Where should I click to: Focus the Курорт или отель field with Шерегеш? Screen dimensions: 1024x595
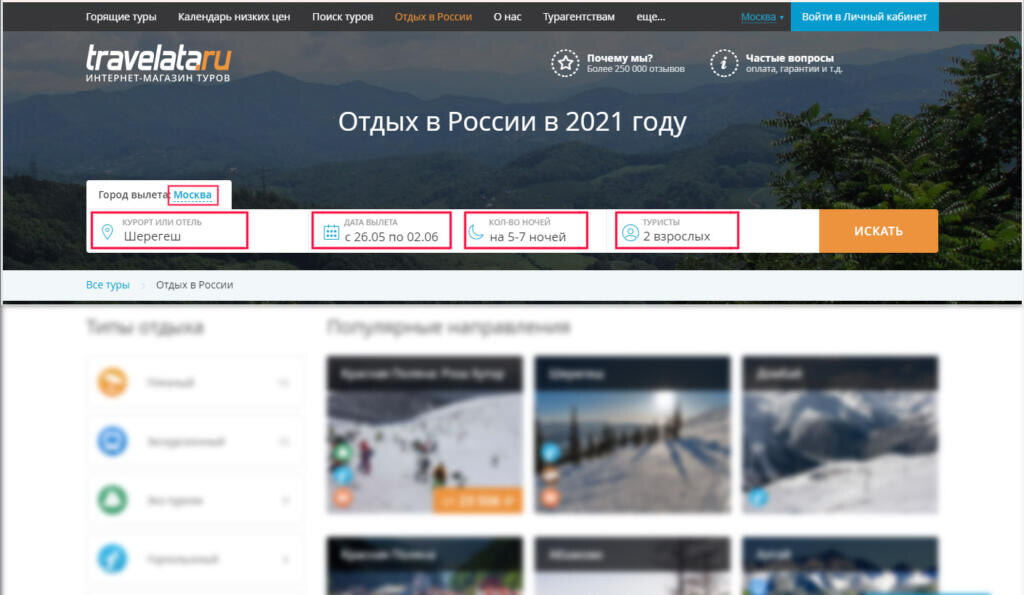point(169,230)
